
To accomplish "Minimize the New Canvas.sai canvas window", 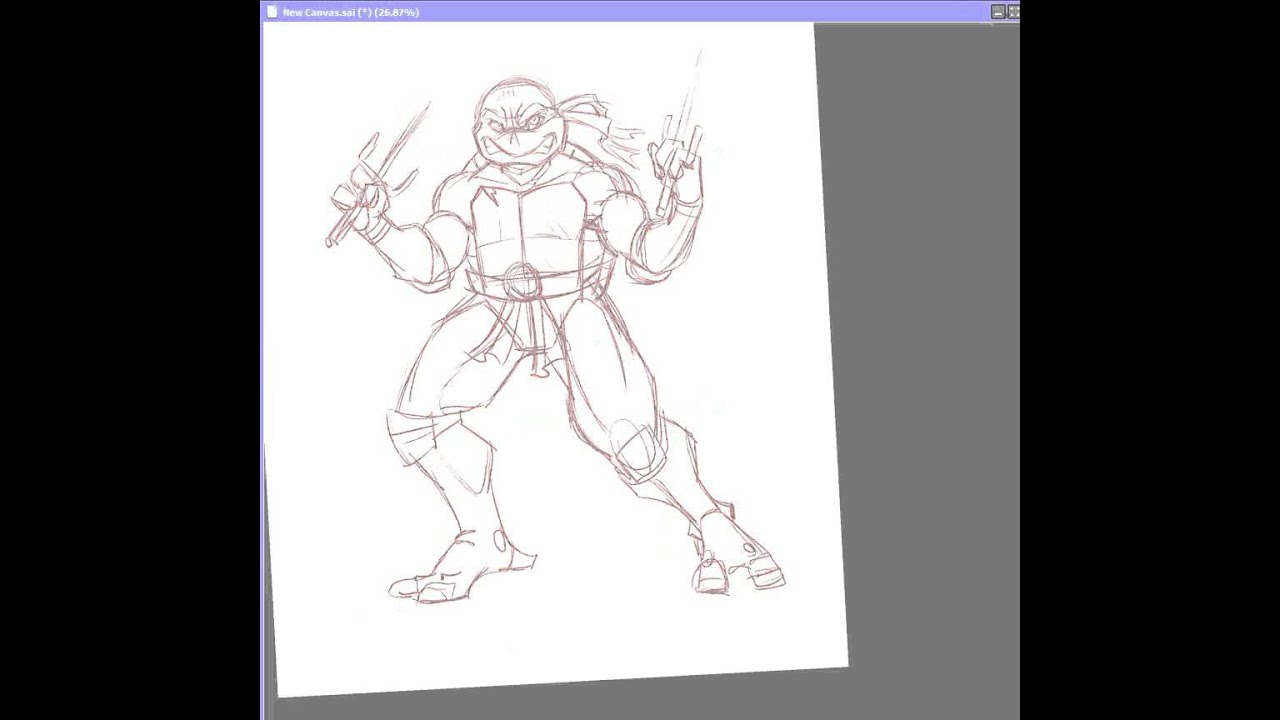I will tap(998, 12).
